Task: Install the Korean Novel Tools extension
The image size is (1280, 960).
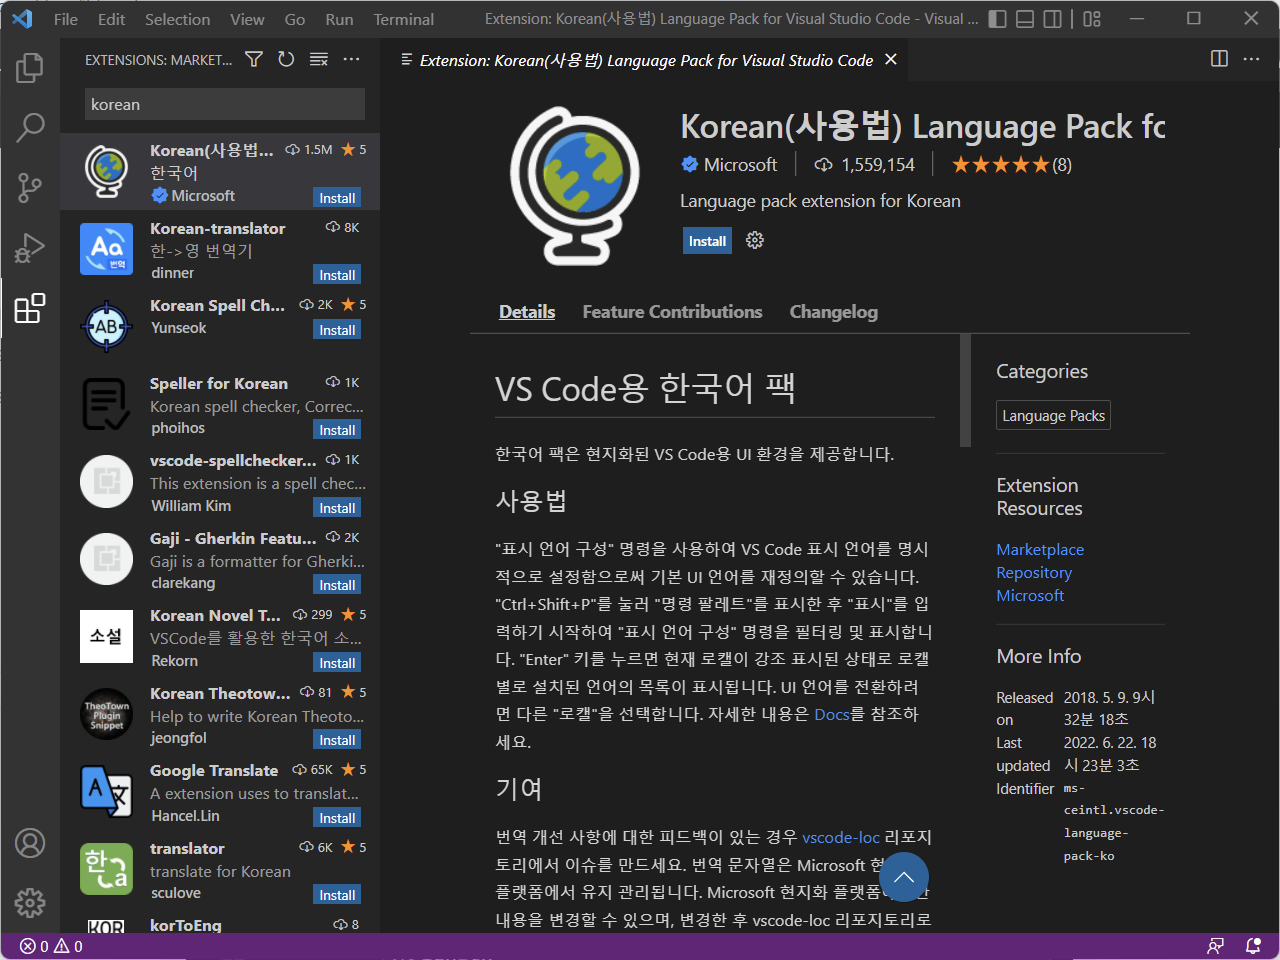Action: coord(337,663)
